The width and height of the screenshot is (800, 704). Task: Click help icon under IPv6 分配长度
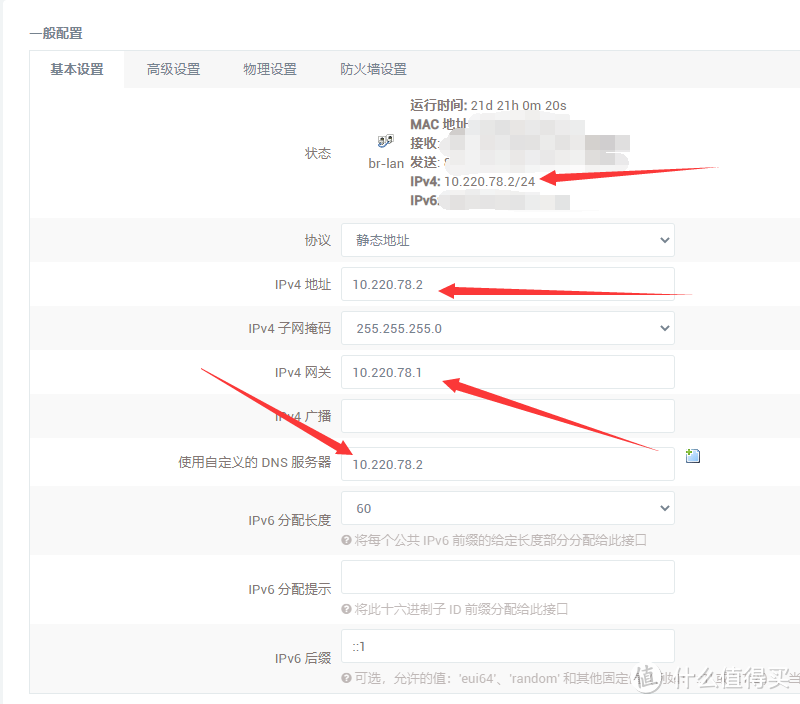tap(347, 540)
